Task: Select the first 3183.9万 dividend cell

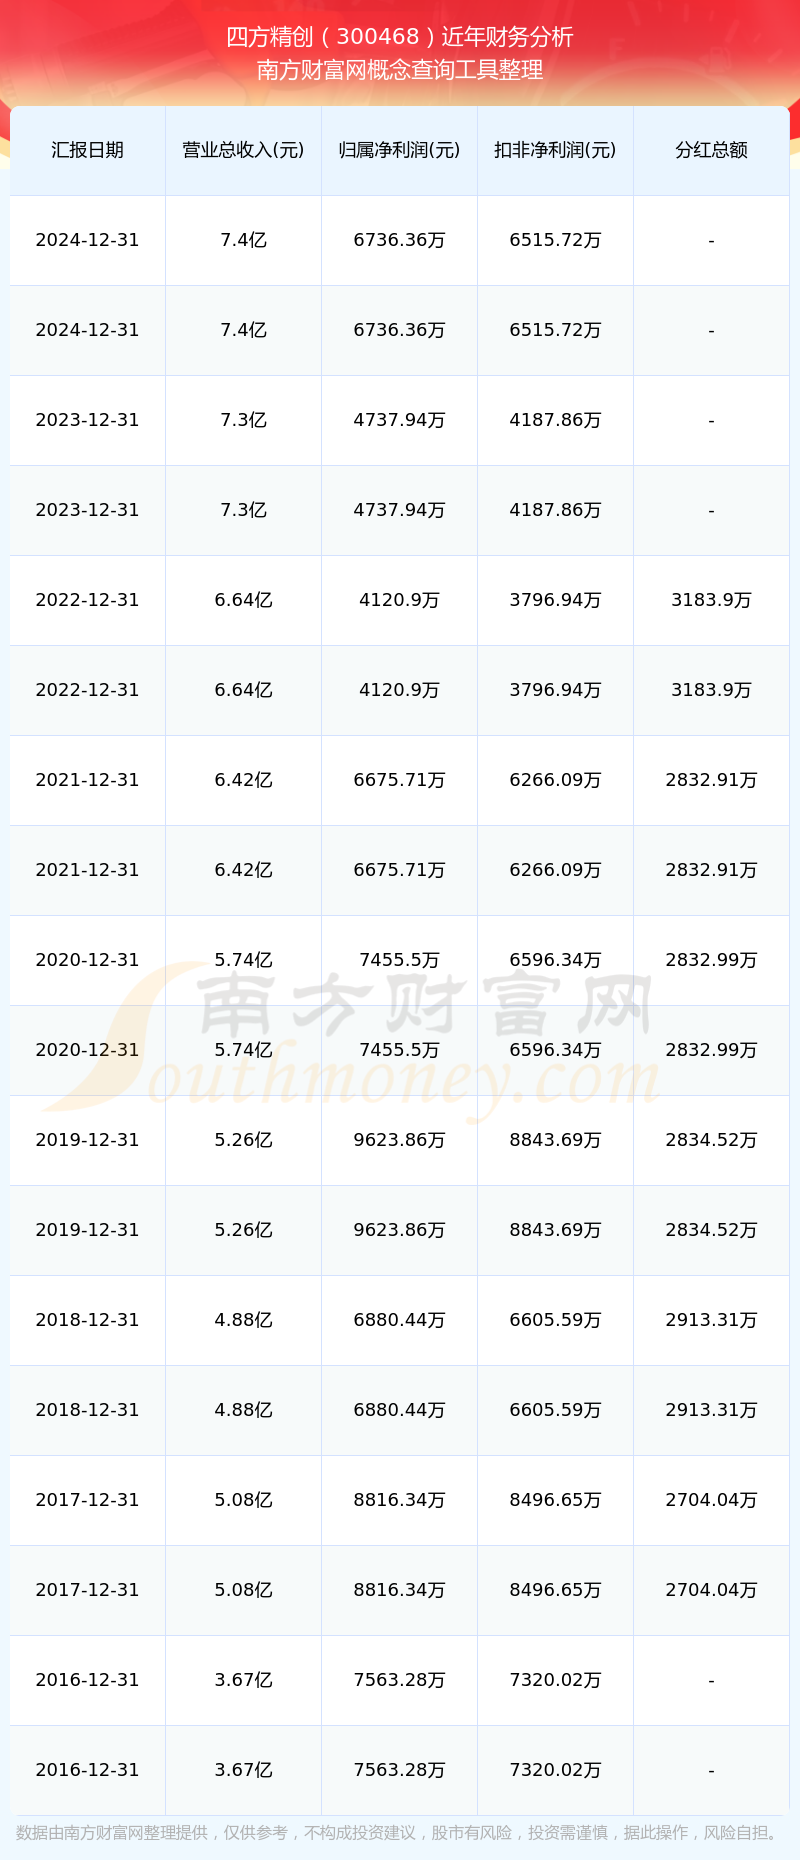Action: (711, 600)
